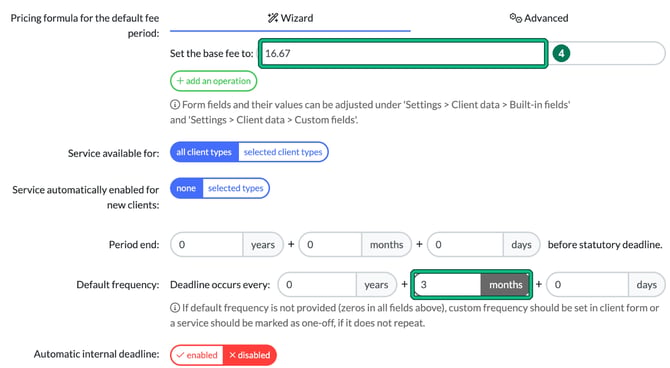This screenshot has width=670, height=368.
Task: Click the Default frequency days field
Action: pyautogui.click(x=588, y=285)
